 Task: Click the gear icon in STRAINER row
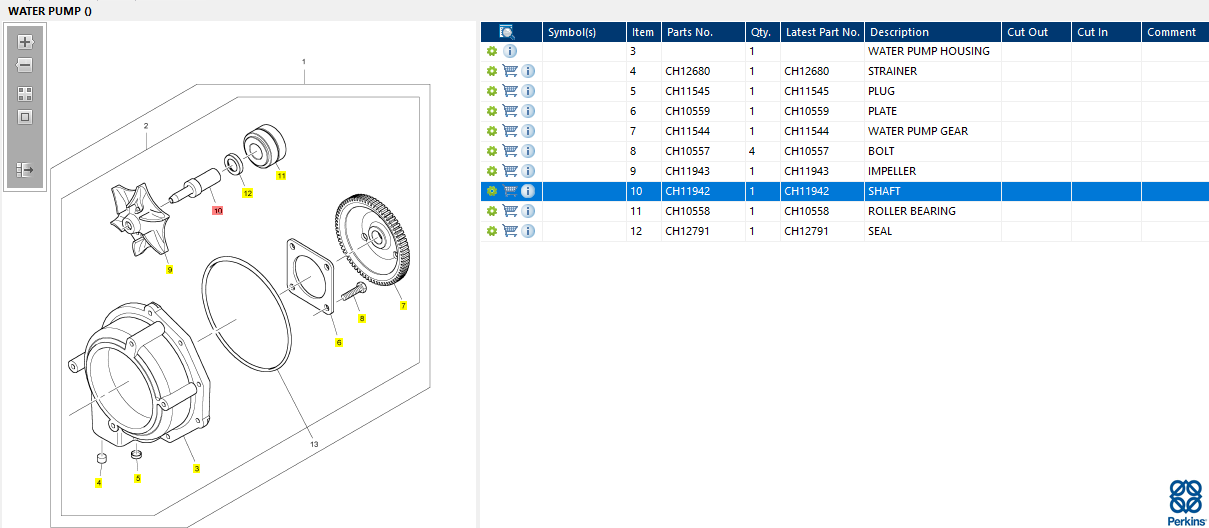[x=492, y=71]
